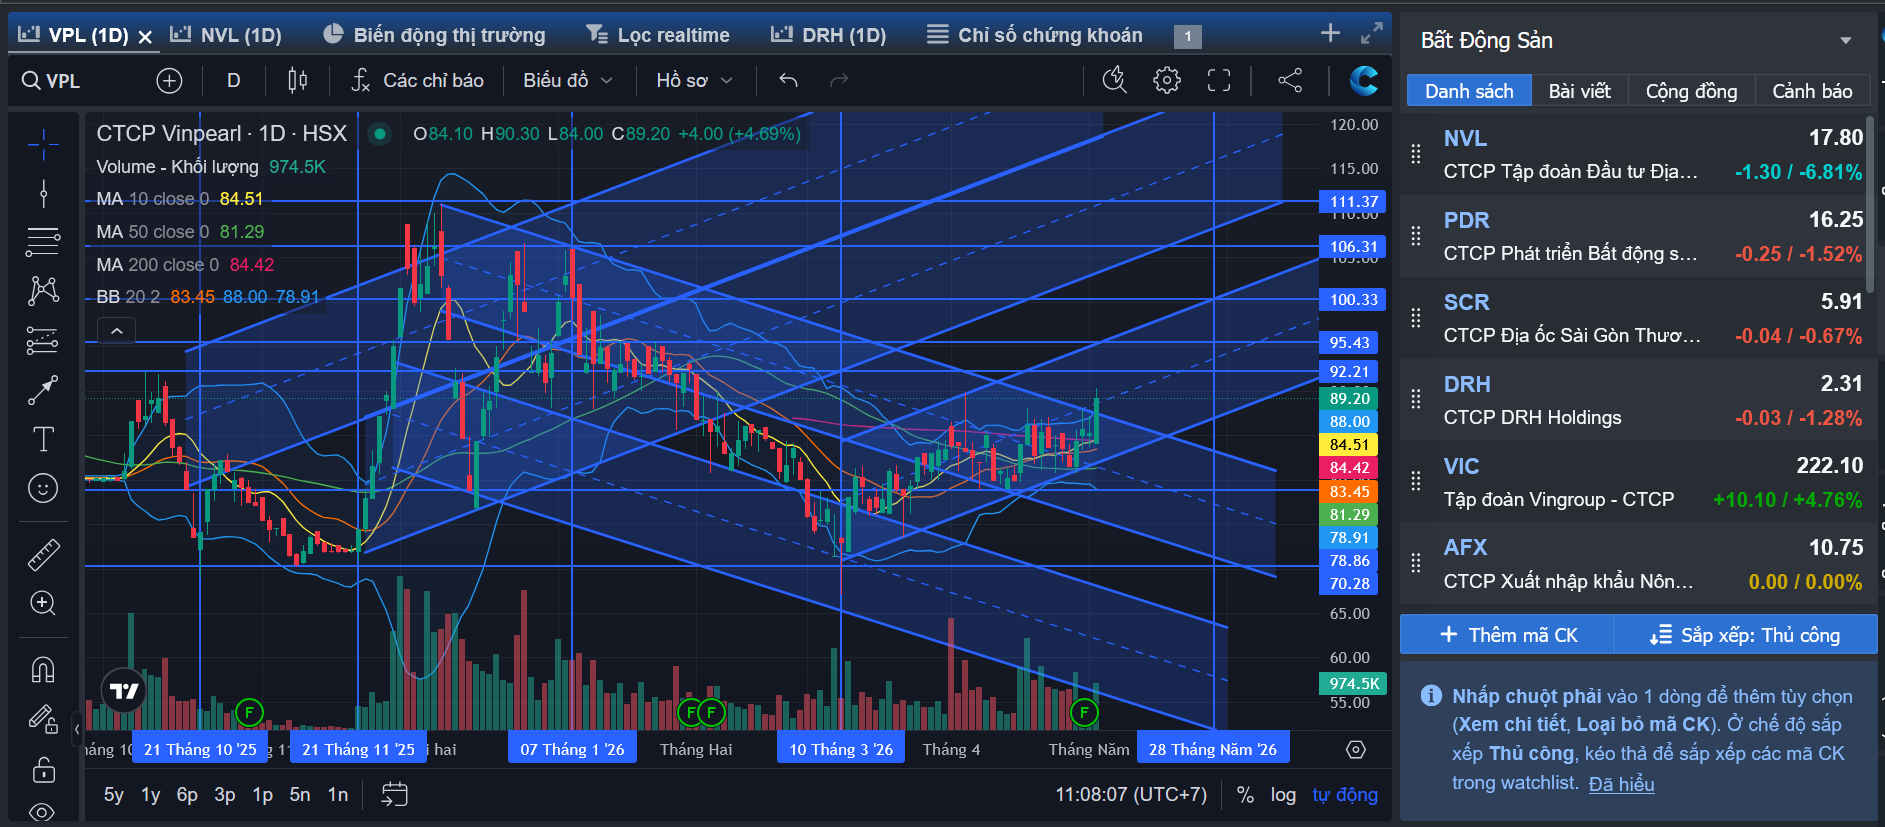Set chart range to 1n
Screen dimensions: 1885x827
(338, 795)
